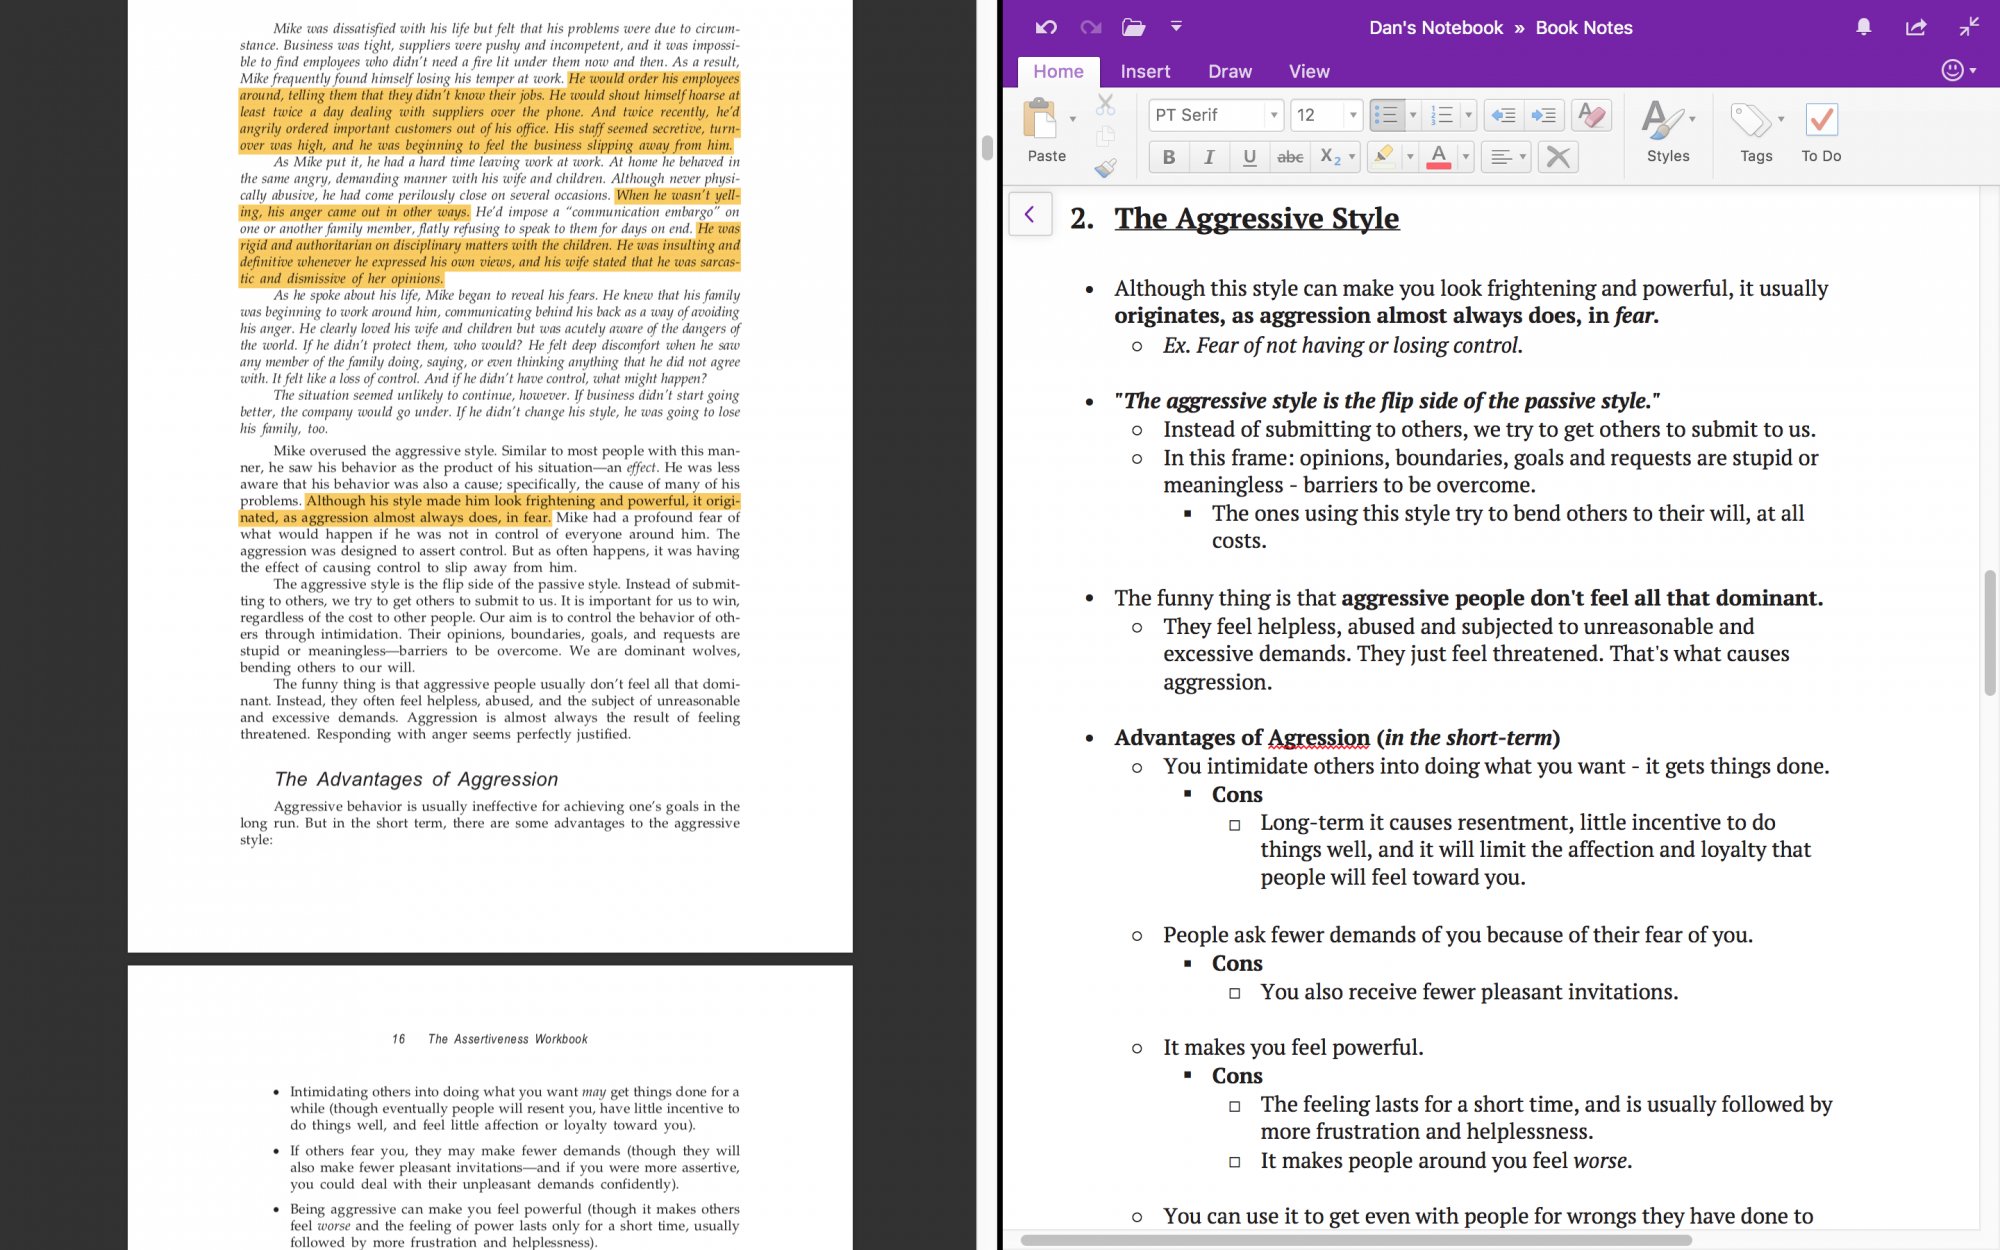2000x1250 pixels.
Task: Open the highlight color picker arrow
Action: coord(1410,157)
